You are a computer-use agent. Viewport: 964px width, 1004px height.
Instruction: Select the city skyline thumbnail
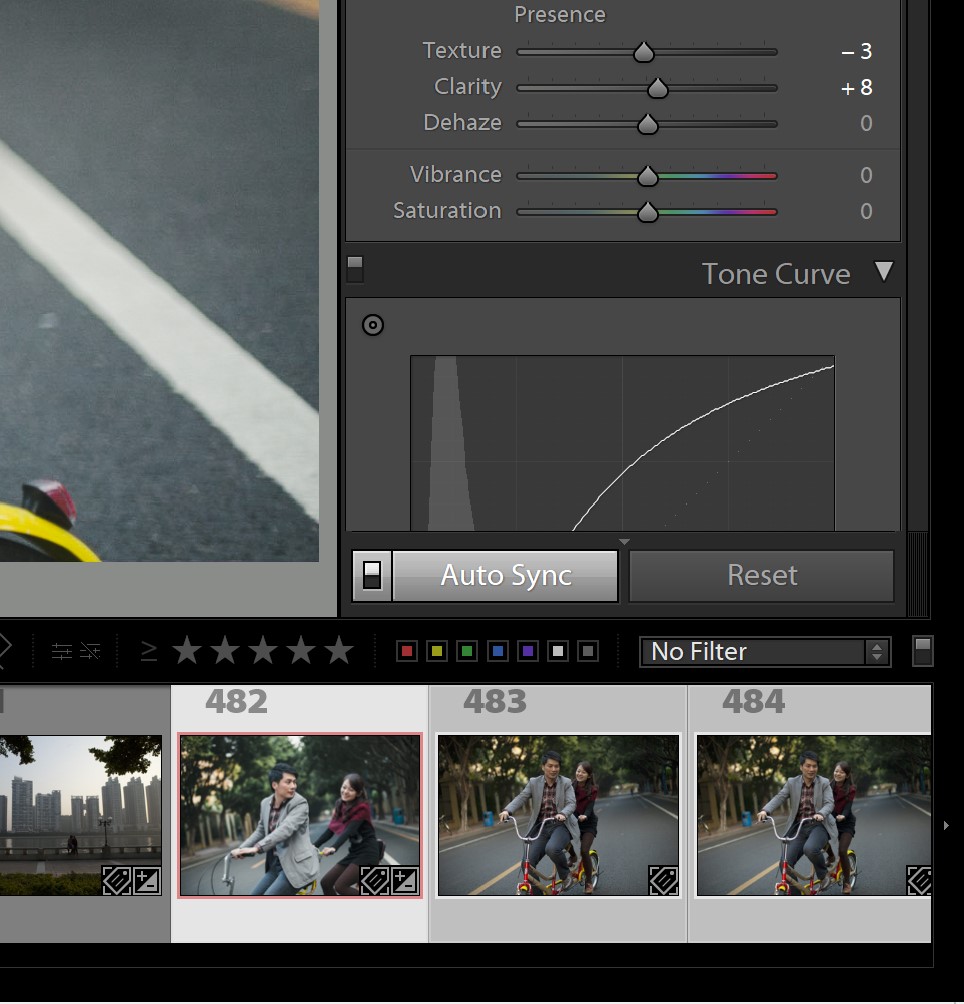pos(81,815)
